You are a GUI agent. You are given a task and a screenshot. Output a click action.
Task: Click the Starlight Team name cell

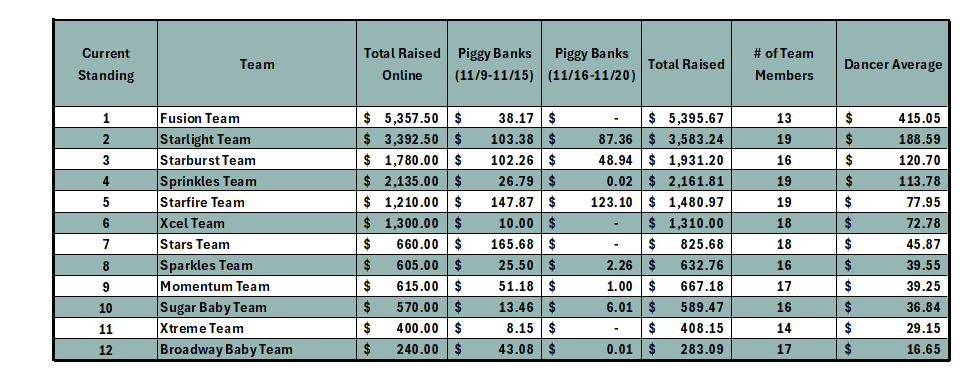click(x=257, y=139)
